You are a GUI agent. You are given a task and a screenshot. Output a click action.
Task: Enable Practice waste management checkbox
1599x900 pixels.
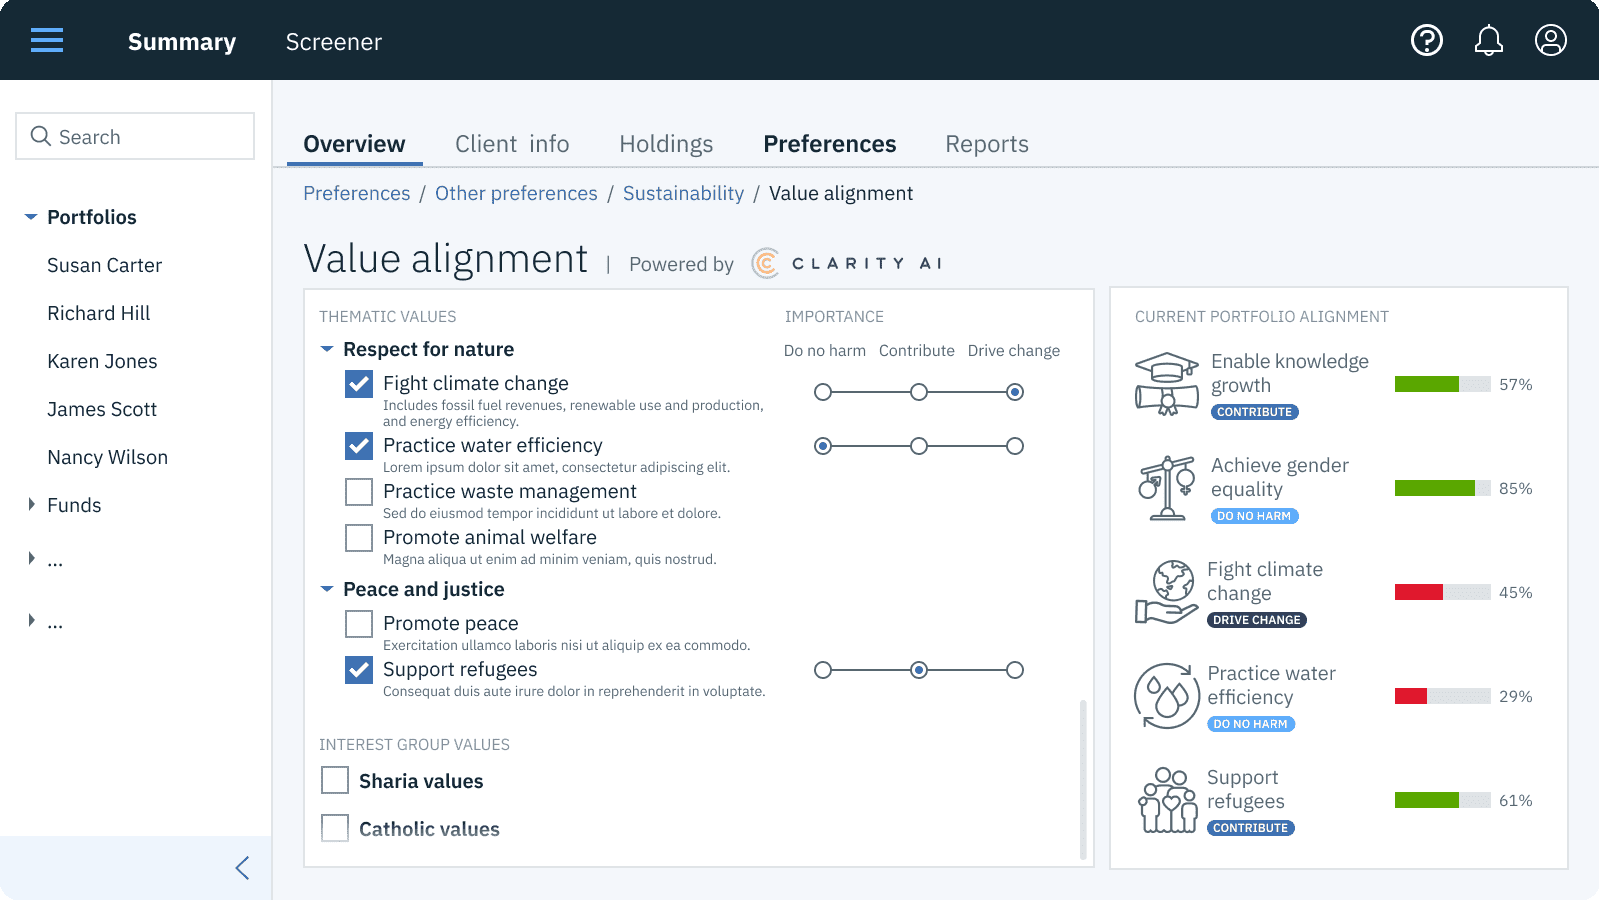359,492
